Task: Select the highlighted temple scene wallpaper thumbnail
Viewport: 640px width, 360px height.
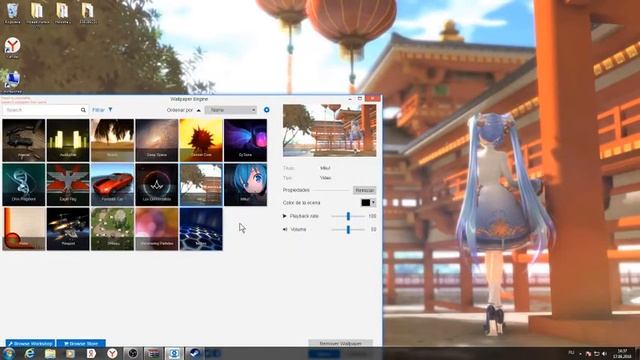Action: (201, 184)
